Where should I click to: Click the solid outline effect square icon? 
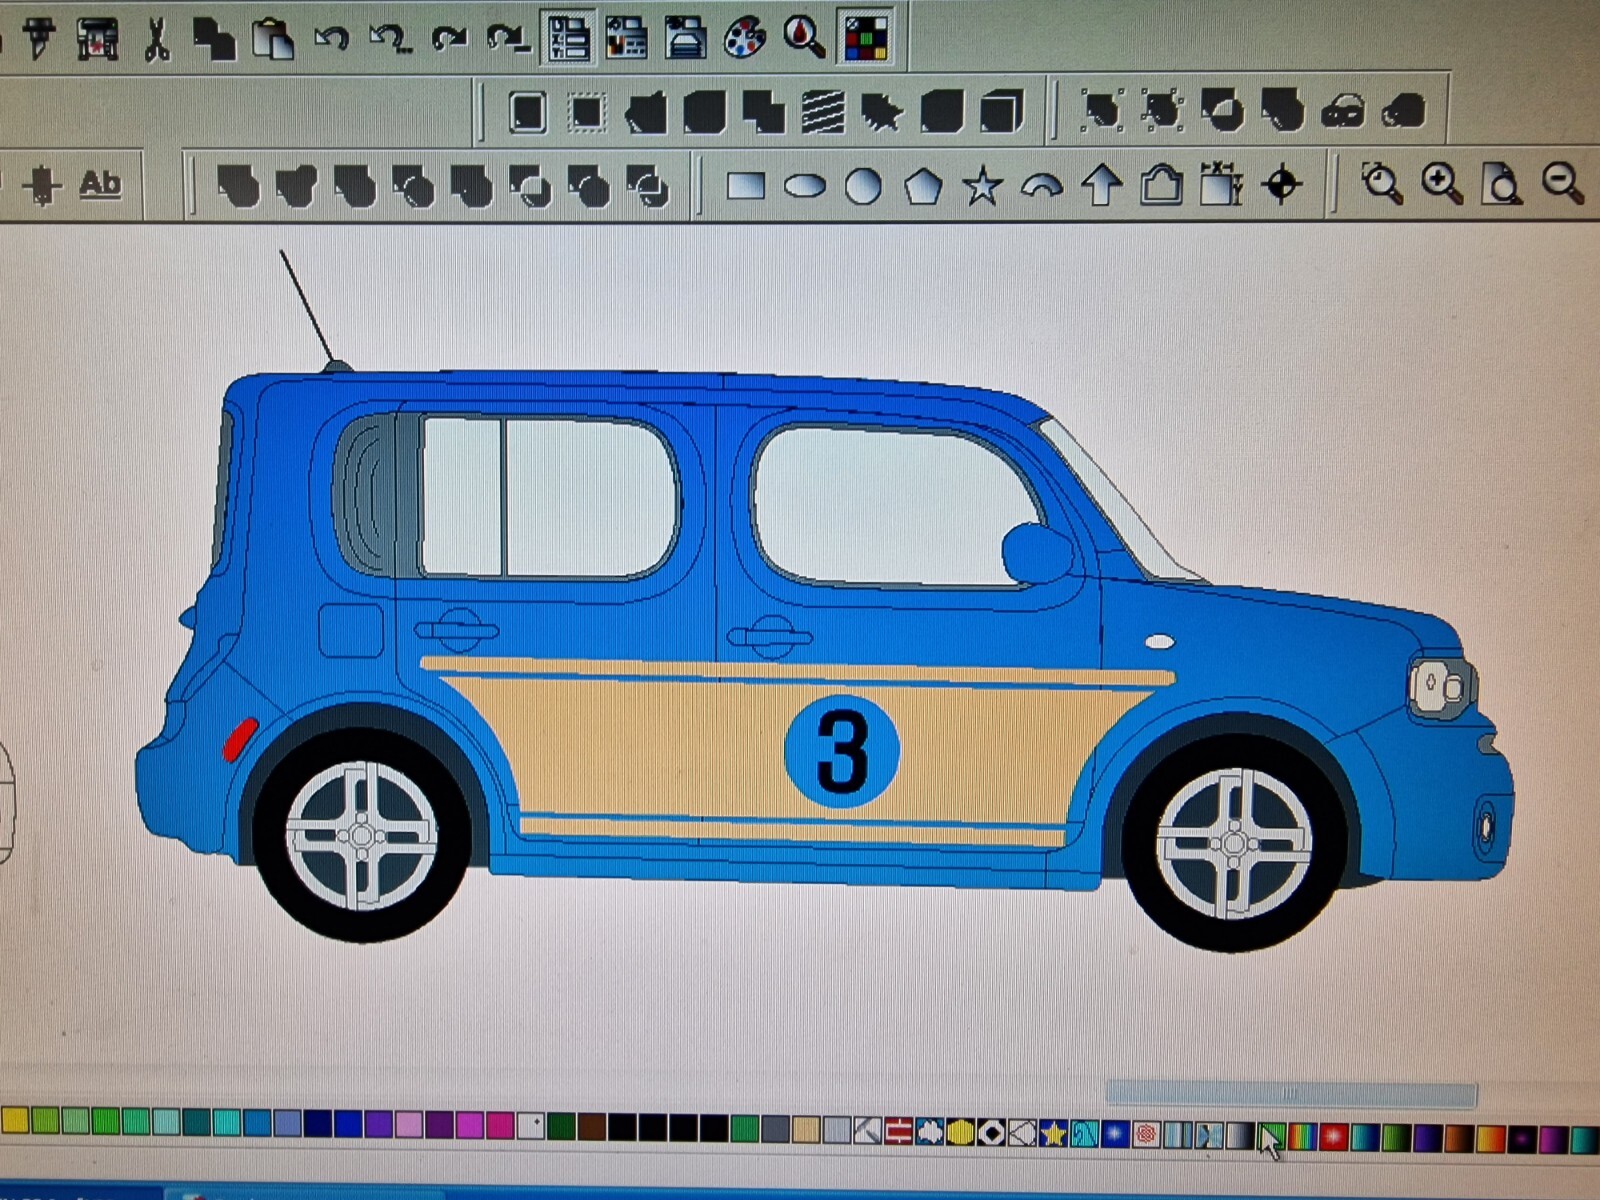click(x=527, y=112)
